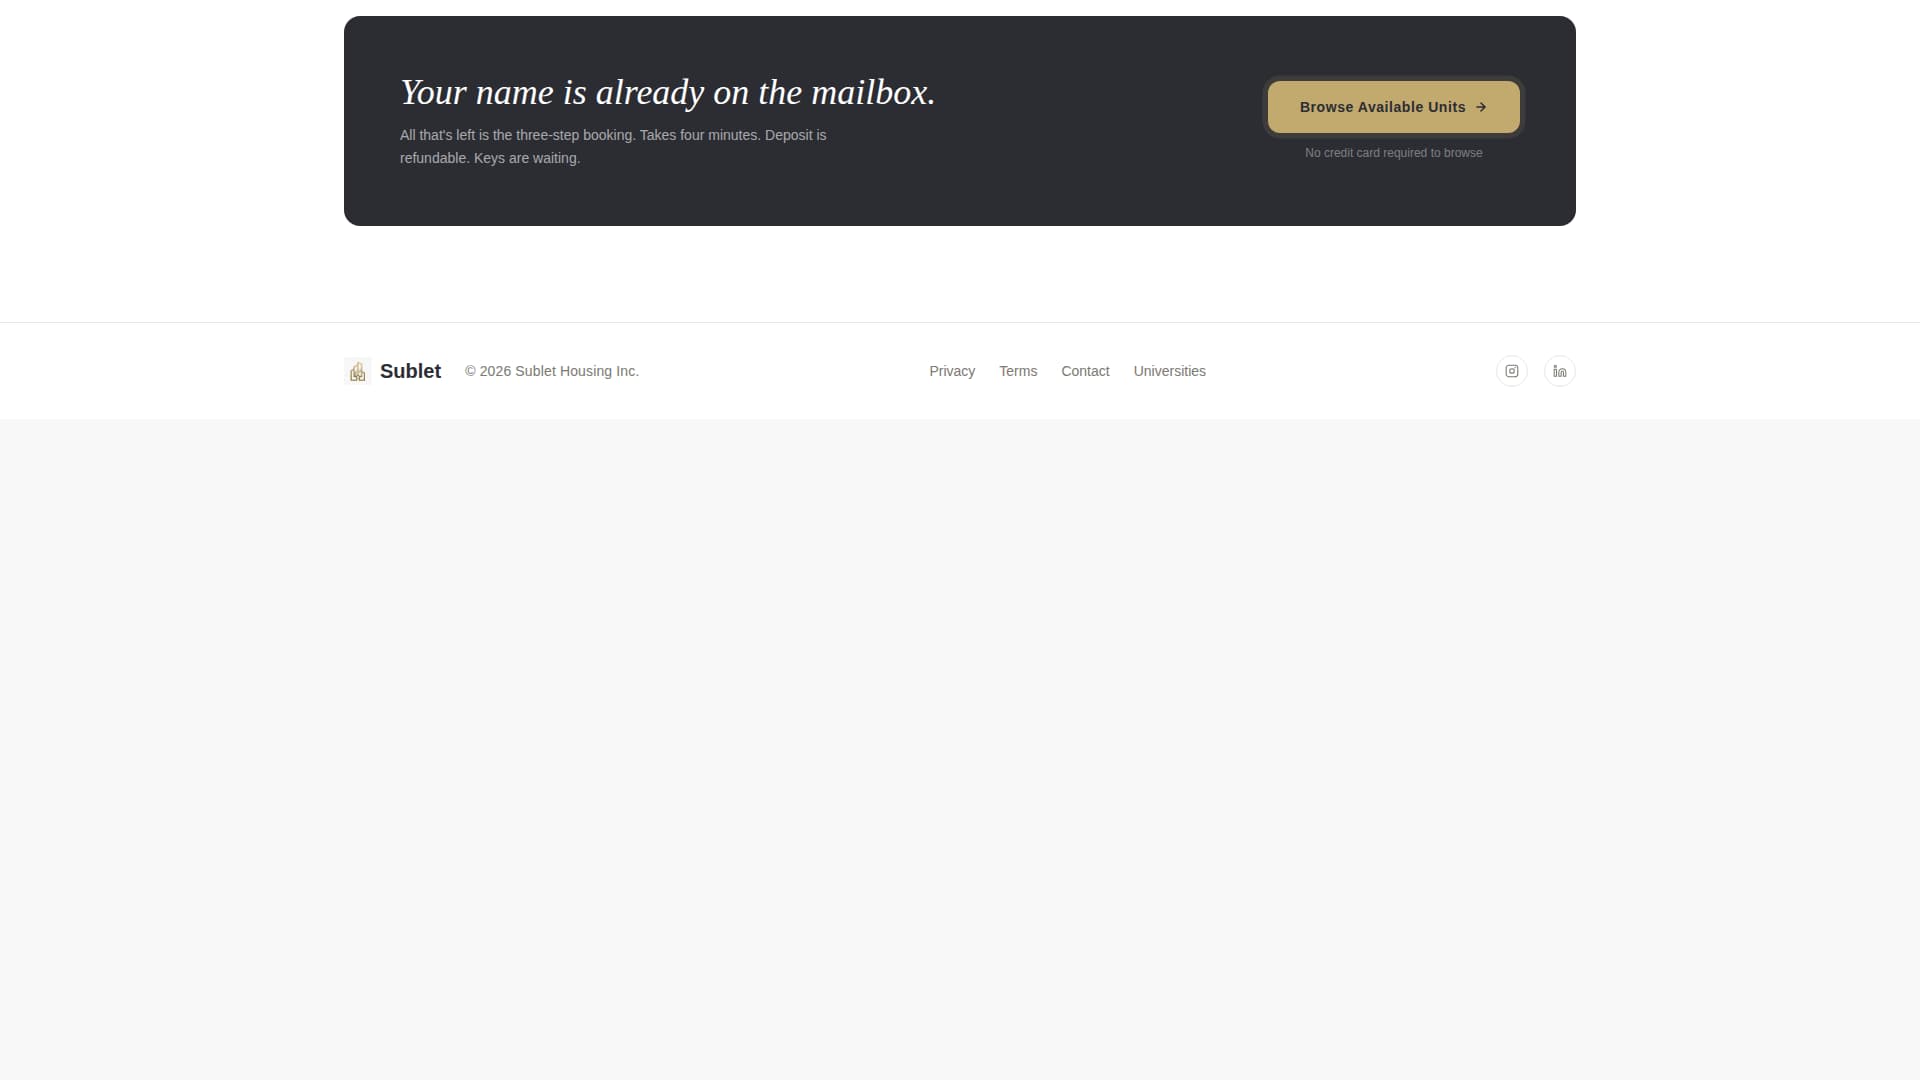Open the Terms link
Viewport: 1920px width, 1080px height.
[1018, 371]
